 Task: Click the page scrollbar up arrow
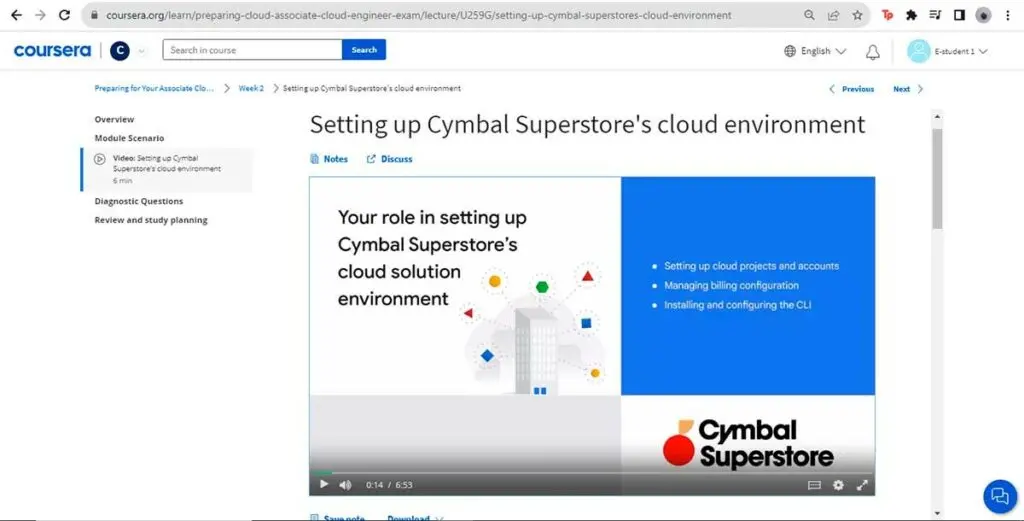coord(938,117)
